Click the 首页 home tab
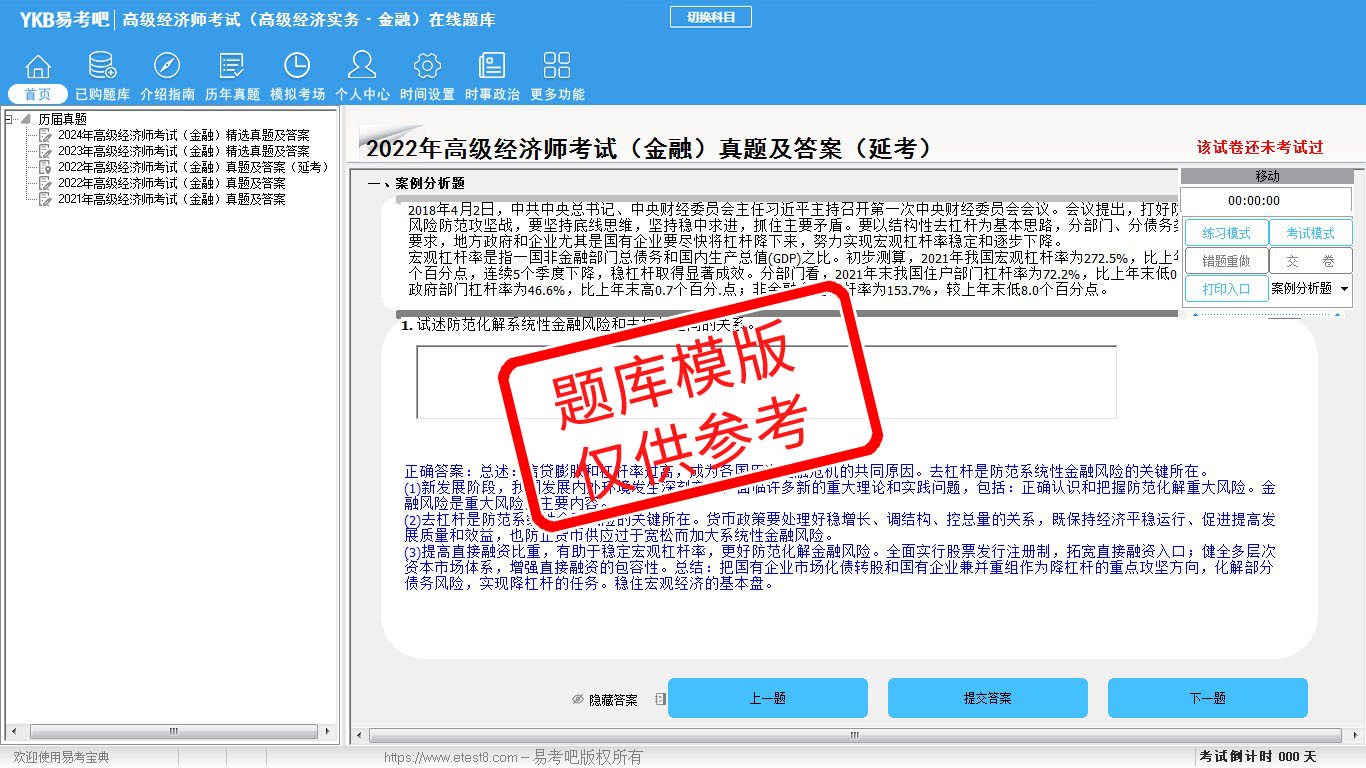The width and height of the screenshot is (1366, 768). pyautogui.click(x=38, y=94)
